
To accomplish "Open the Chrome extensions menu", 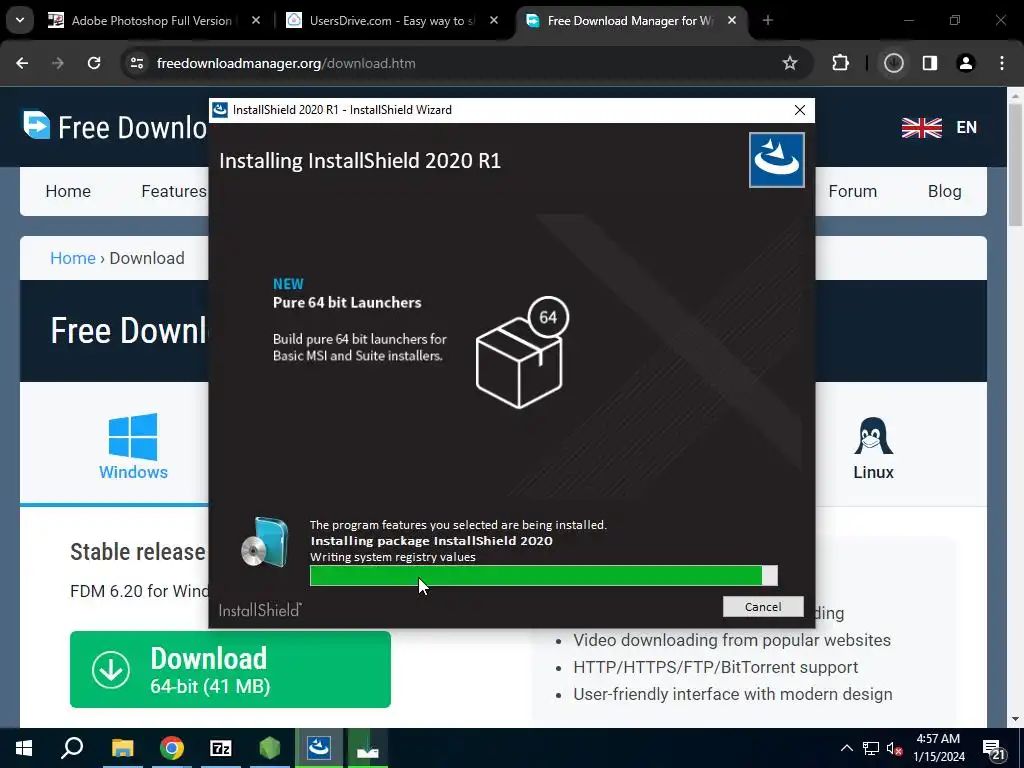I will point(840,63).
